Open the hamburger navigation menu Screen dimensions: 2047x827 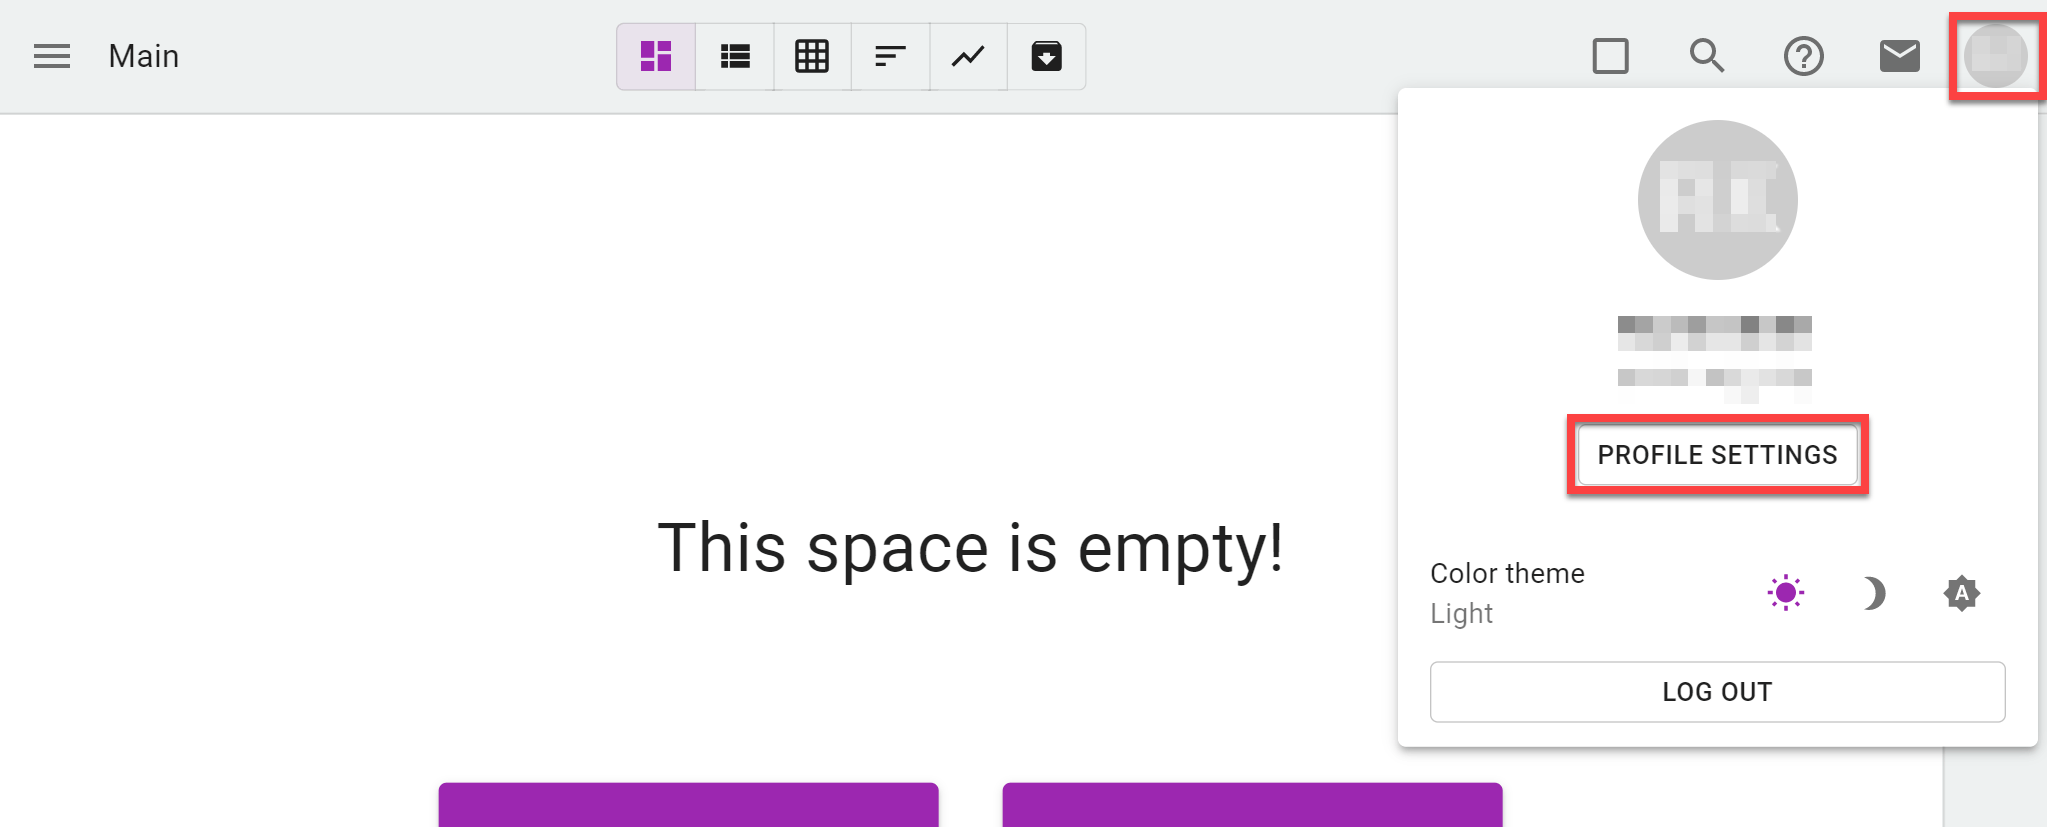52,56
